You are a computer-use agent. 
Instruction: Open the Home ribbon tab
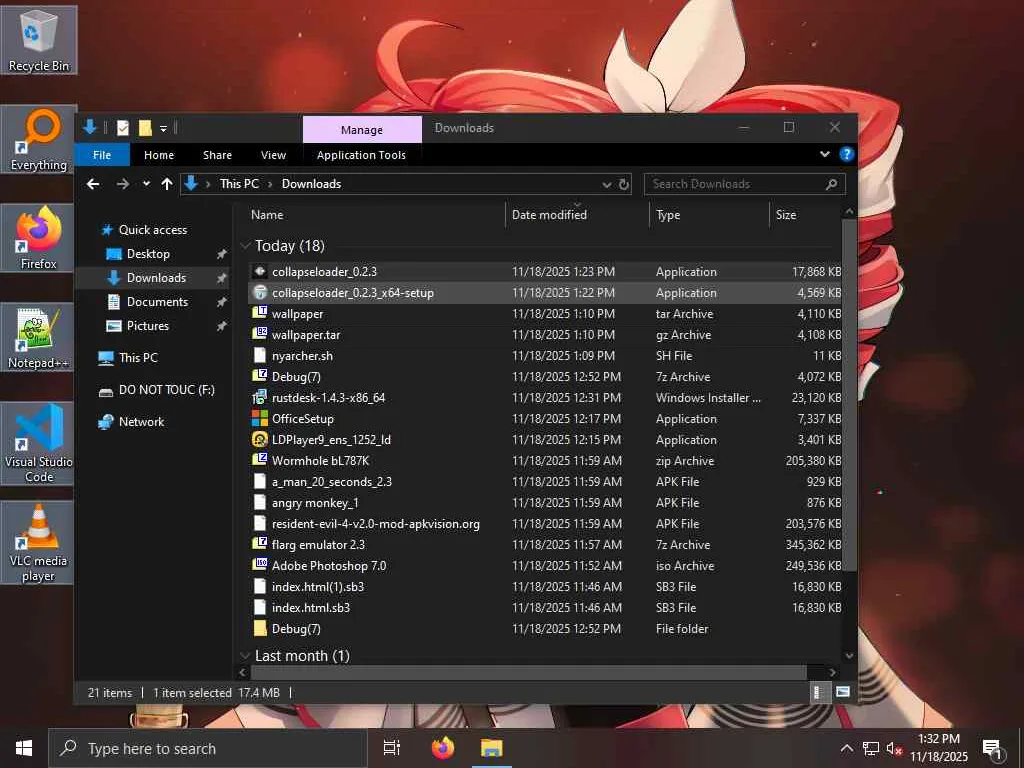click(159, 155)
